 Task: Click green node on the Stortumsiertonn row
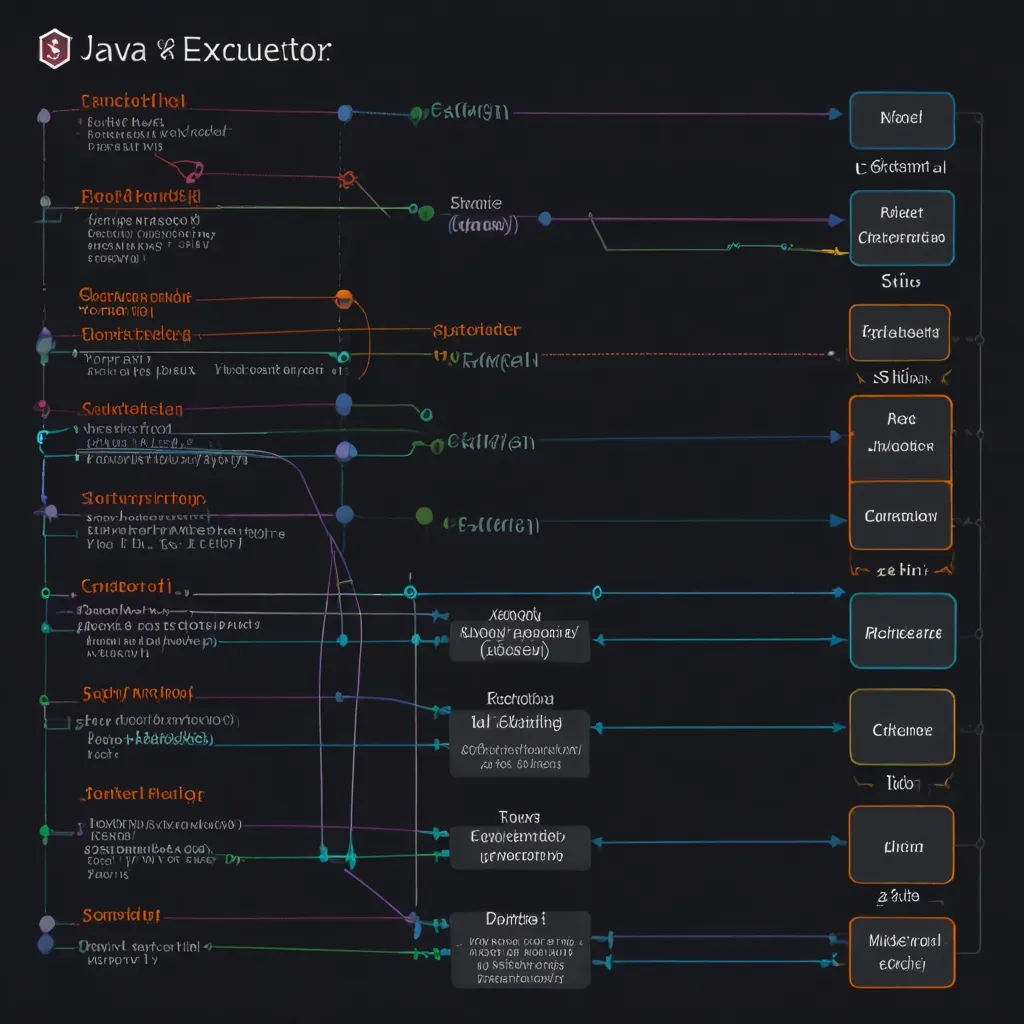coord(424,516)
